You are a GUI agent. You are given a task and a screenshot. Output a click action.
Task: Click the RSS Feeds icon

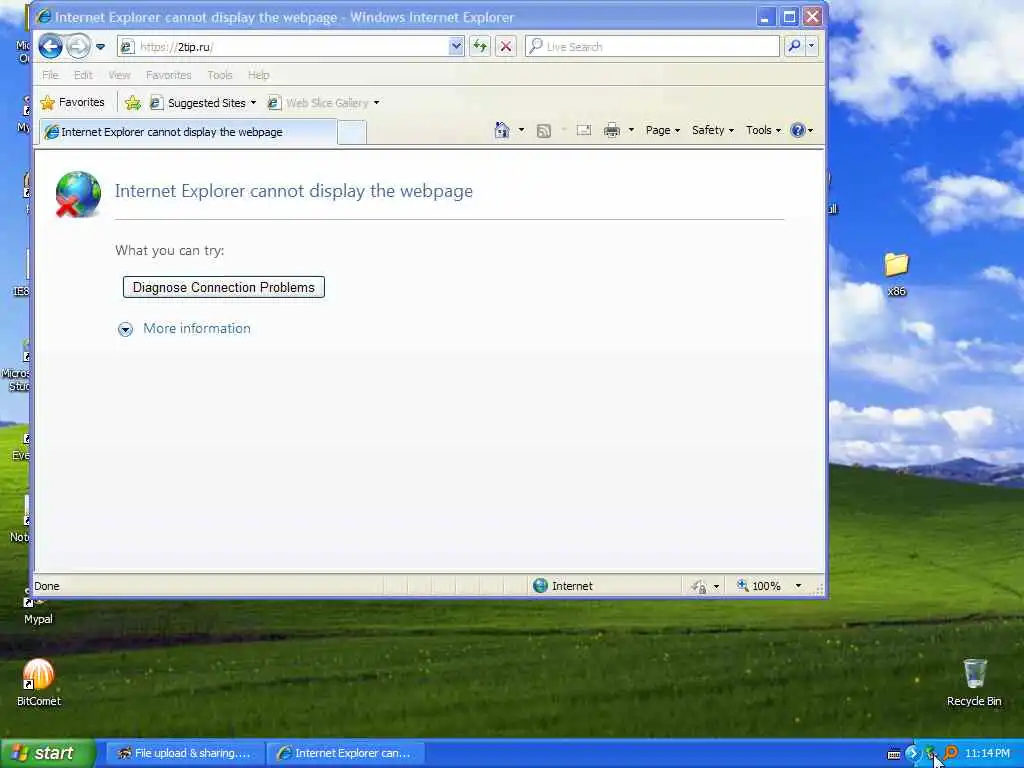coord(544,131)
